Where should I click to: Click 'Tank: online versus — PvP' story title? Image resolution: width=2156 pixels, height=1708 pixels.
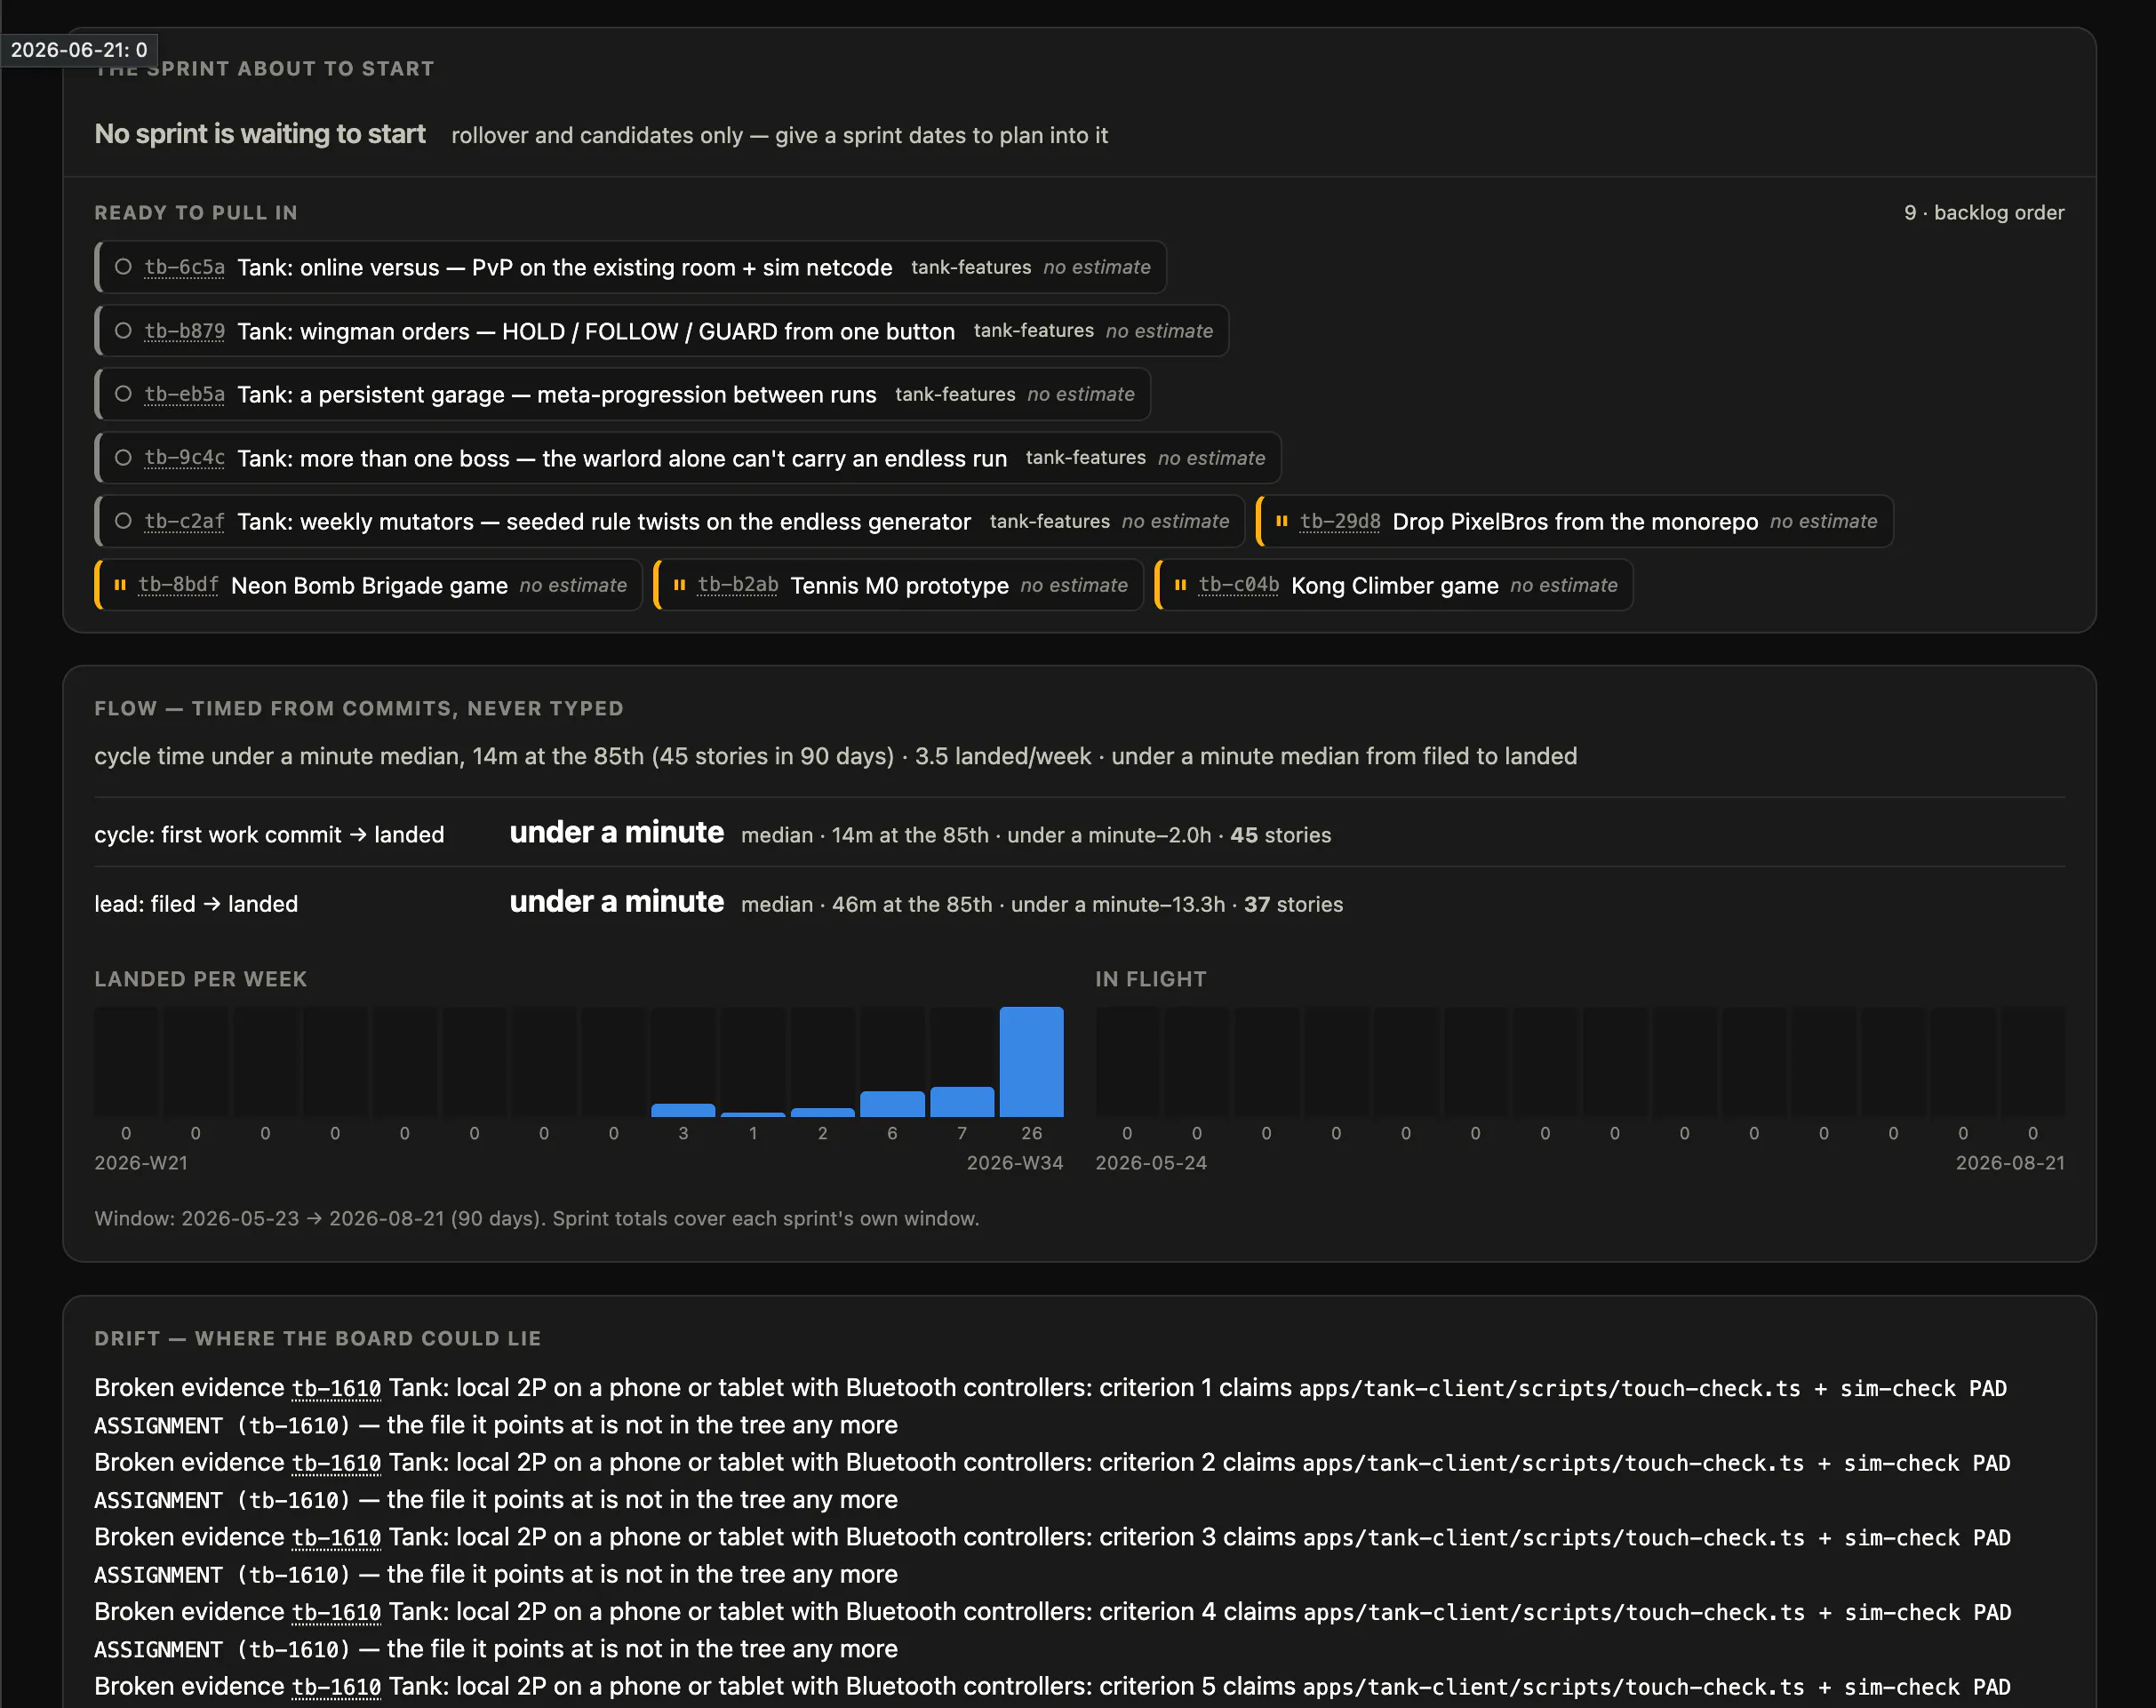(565, 267)
